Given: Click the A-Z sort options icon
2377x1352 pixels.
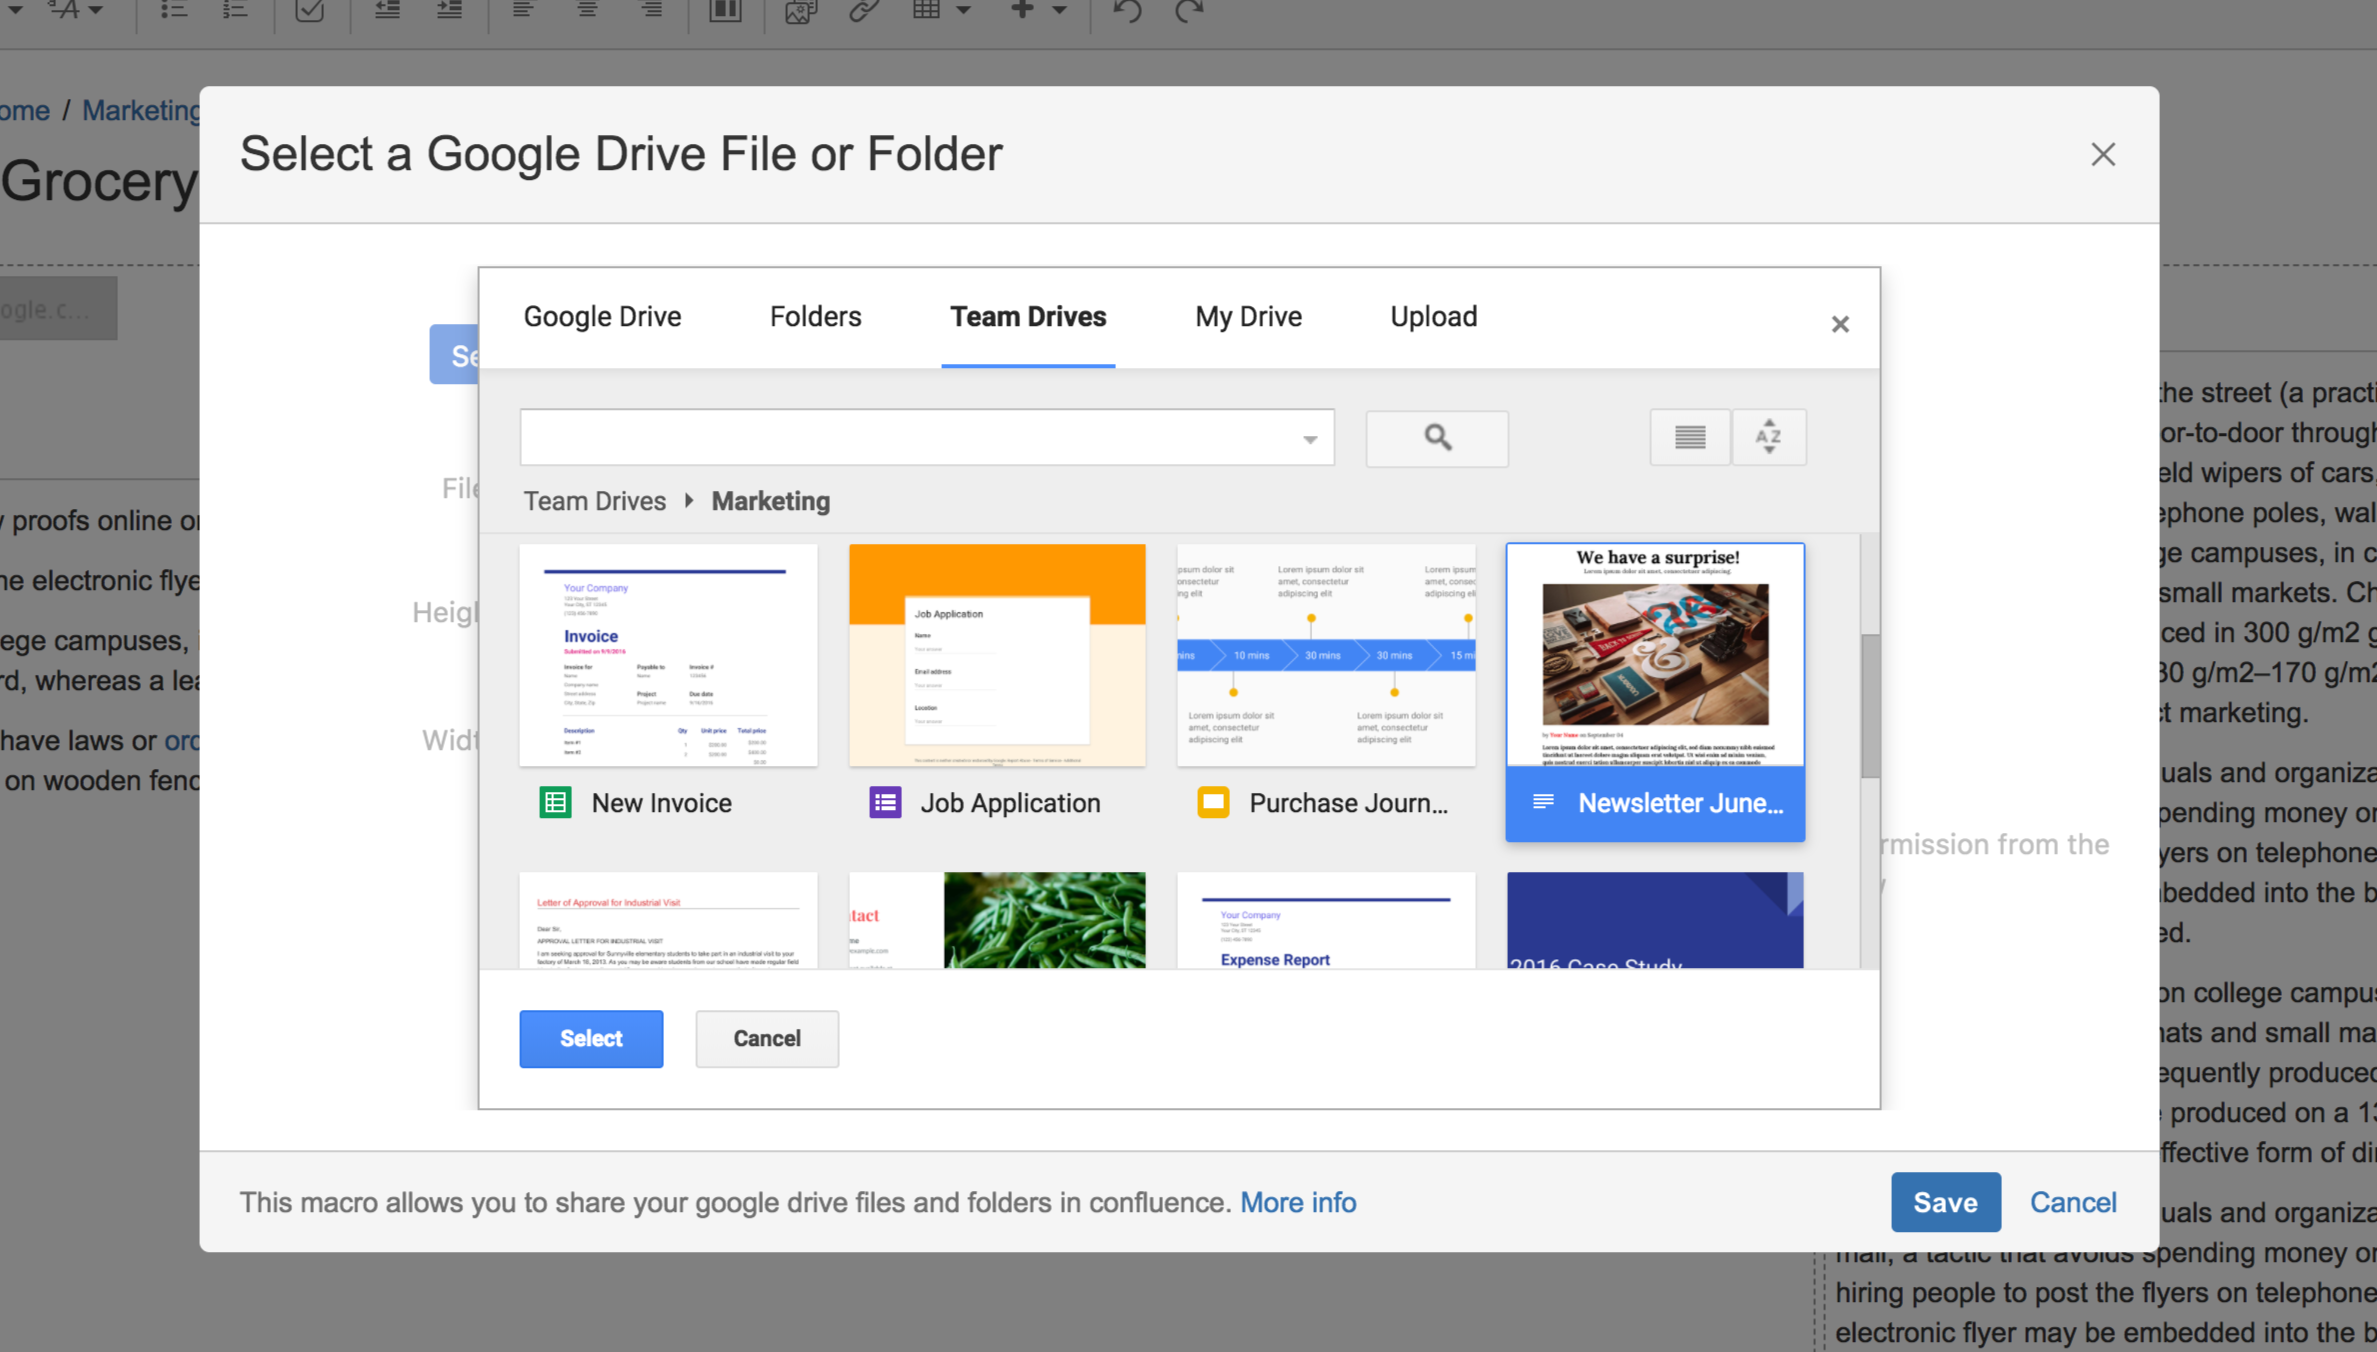Looking at the screenshot, I should click(x=1768, y=437).
